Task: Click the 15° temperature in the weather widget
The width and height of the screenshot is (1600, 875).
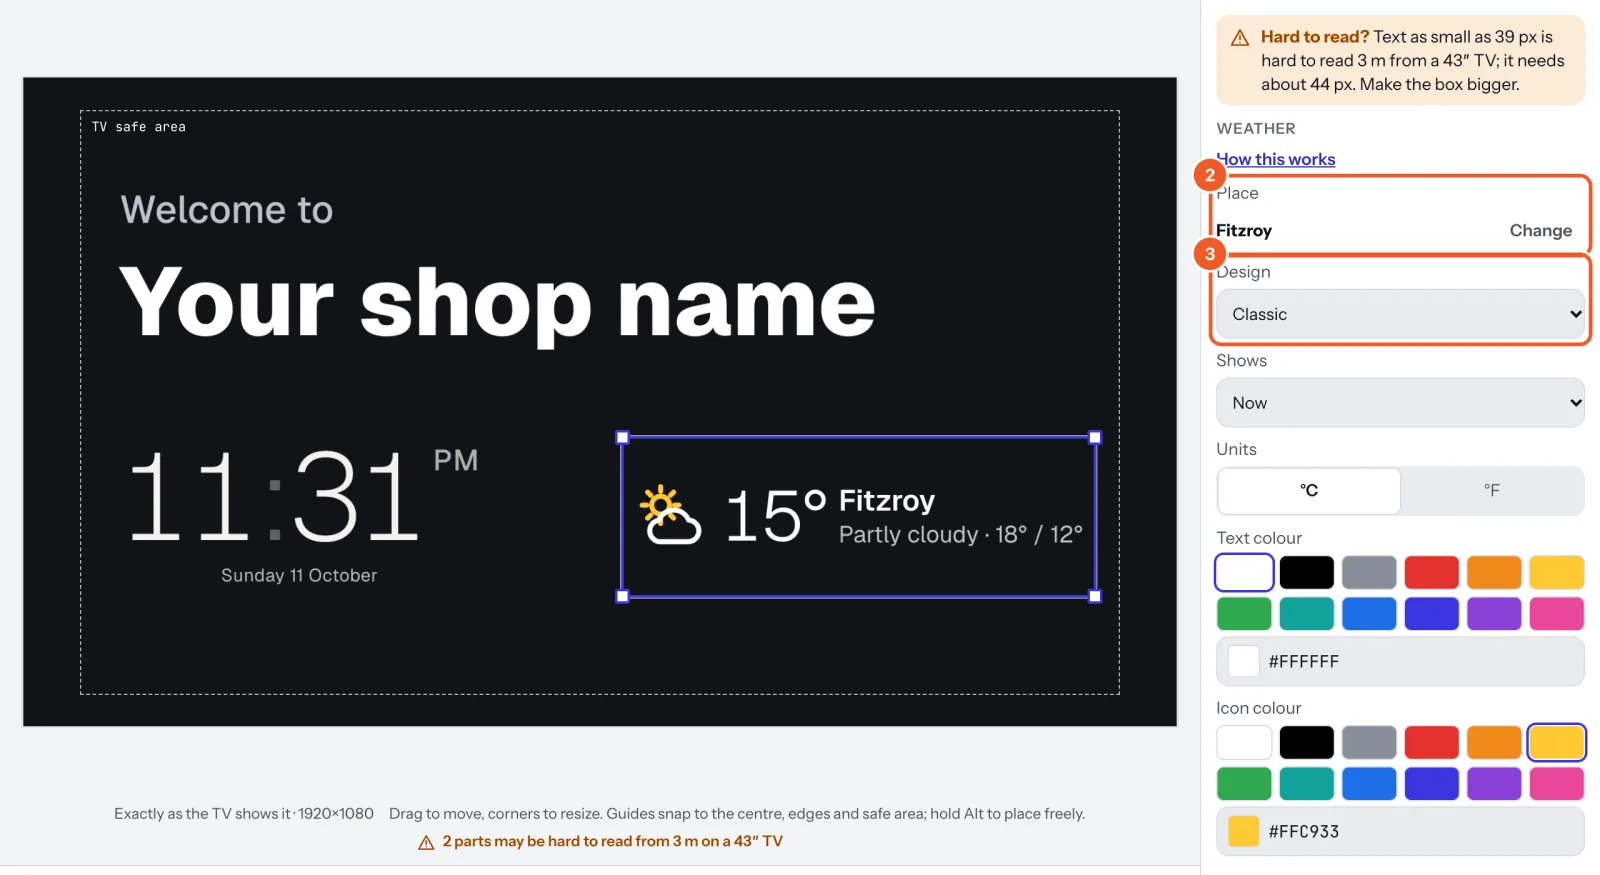Action: click(775, 515)
